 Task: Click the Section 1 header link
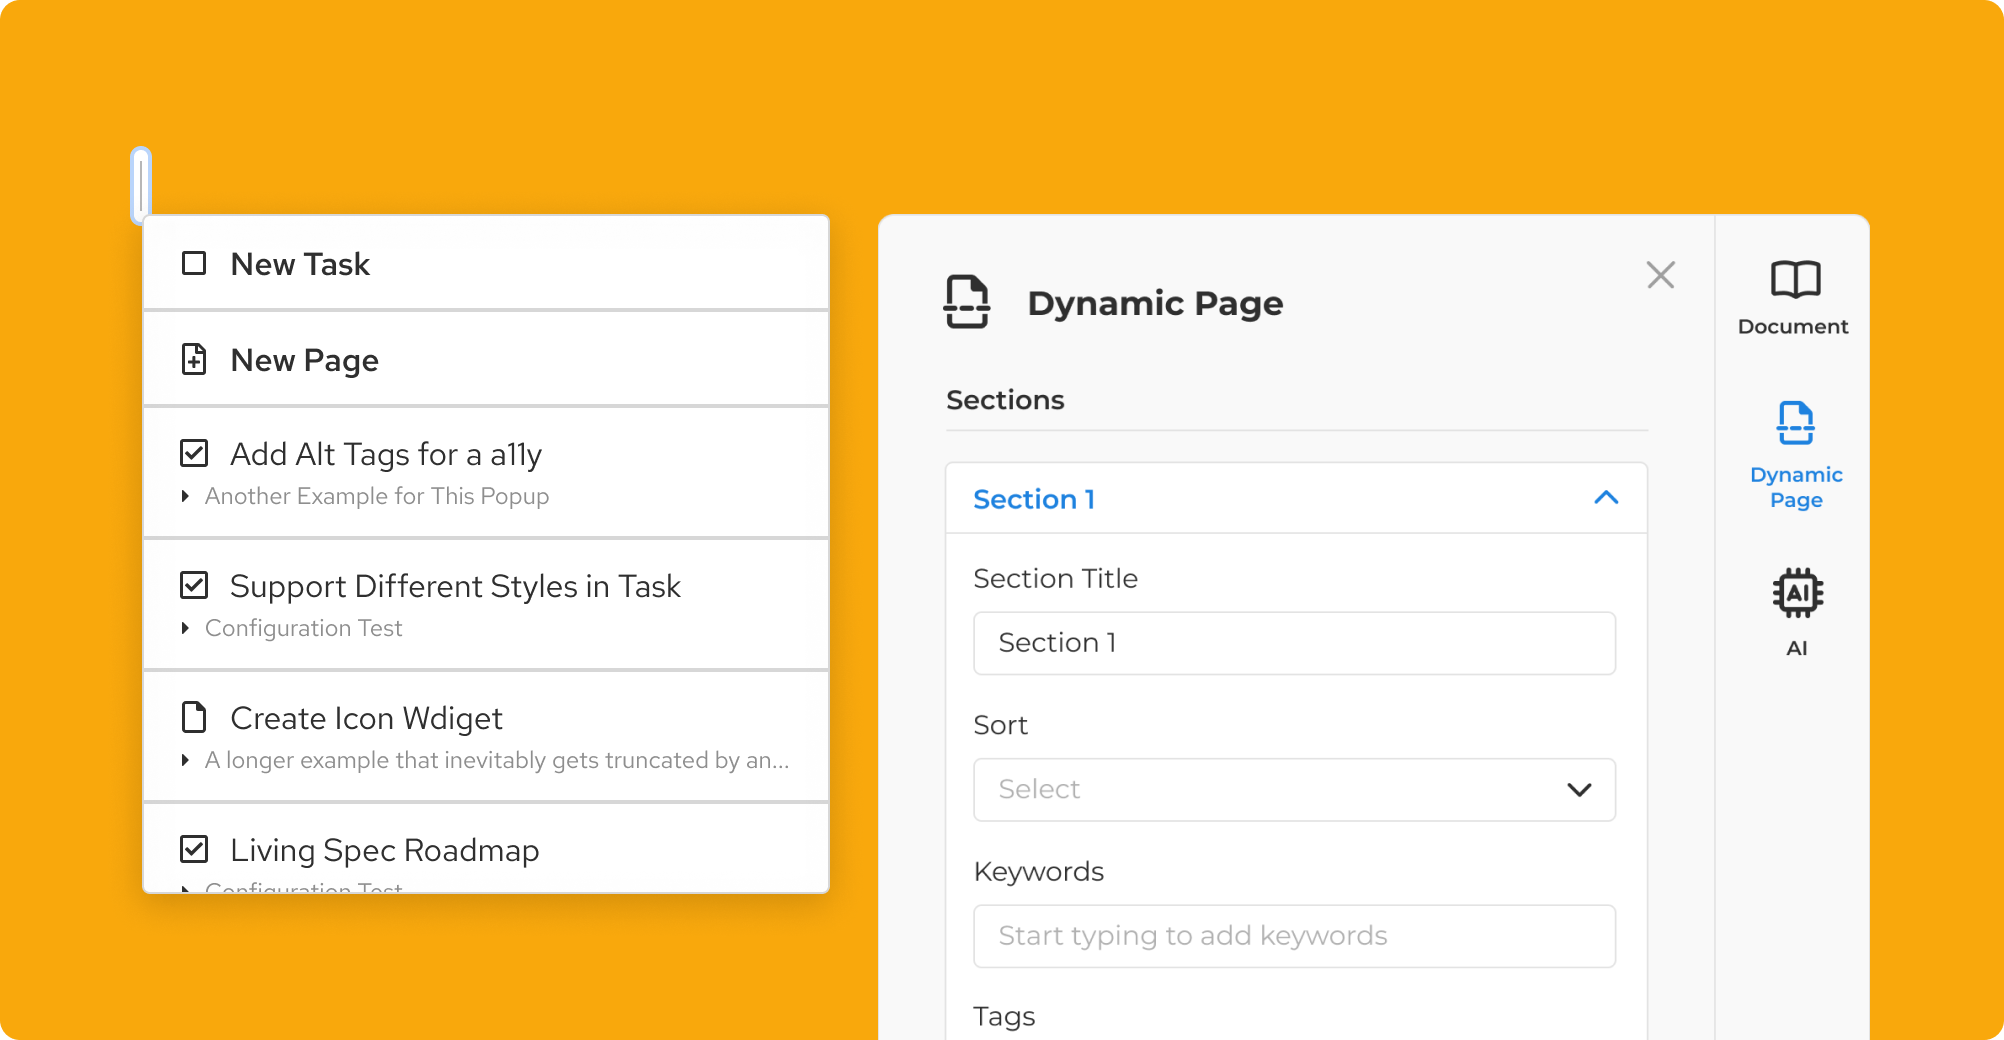point(1034,499)
